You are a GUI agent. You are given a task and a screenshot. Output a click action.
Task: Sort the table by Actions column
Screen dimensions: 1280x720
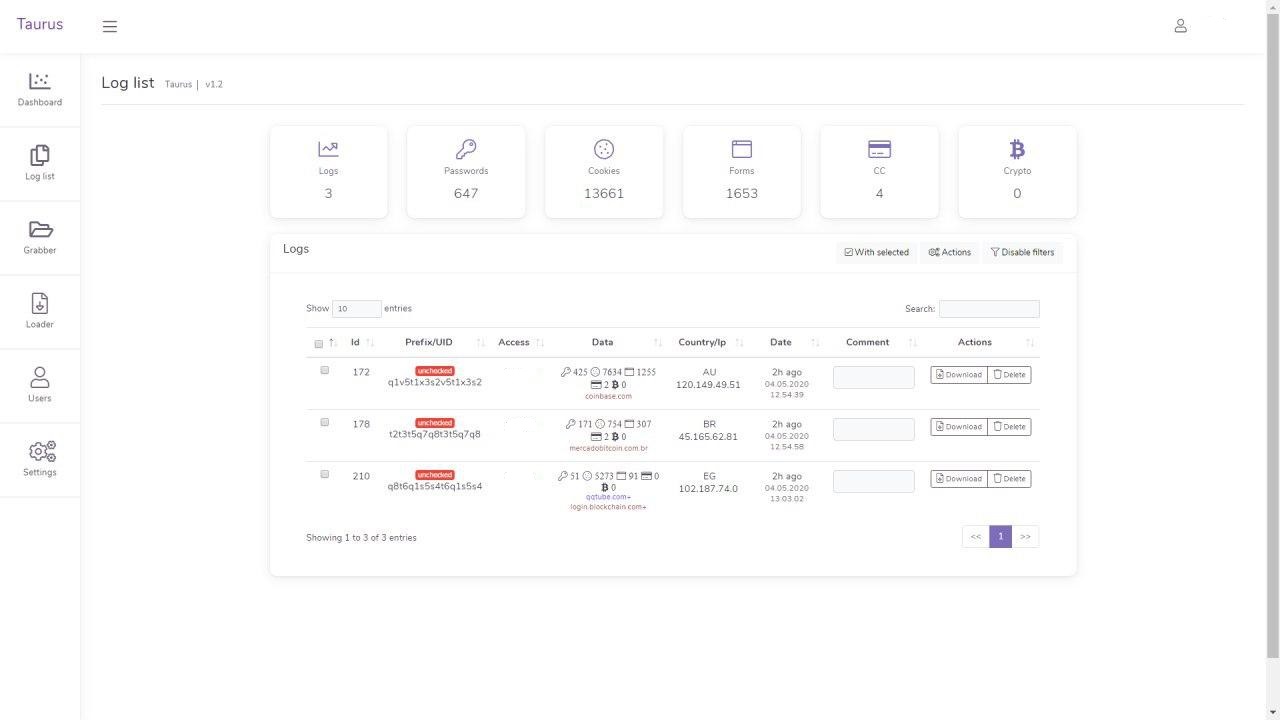click(x=981, y=343)
